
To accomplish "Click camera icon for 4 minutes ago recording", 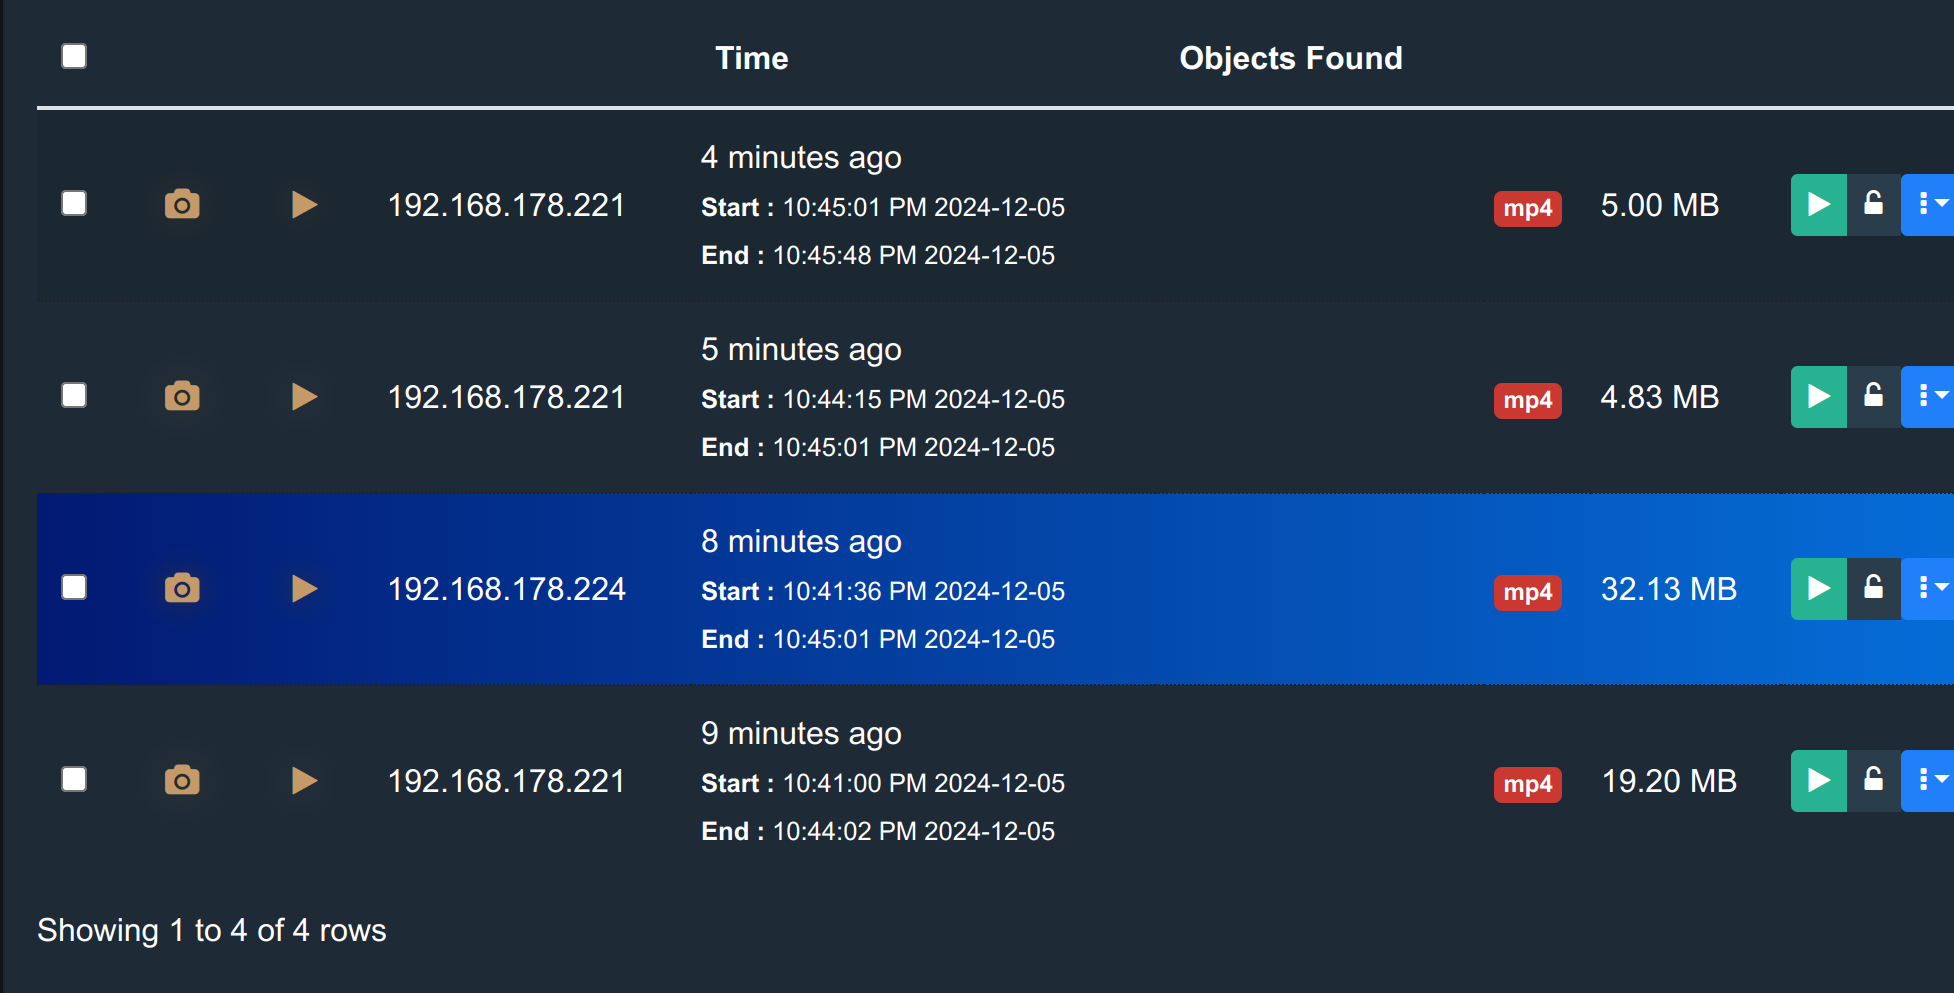I will click(x=182, y=205).
